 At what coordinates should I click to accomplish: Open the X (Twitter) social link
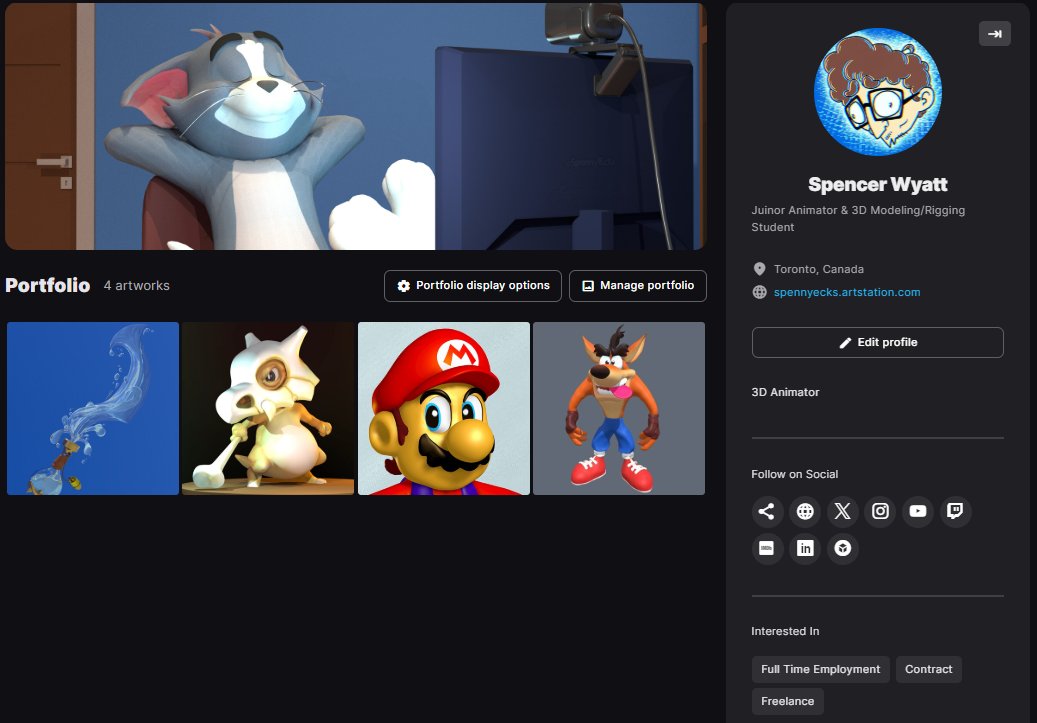pos(843,511)
